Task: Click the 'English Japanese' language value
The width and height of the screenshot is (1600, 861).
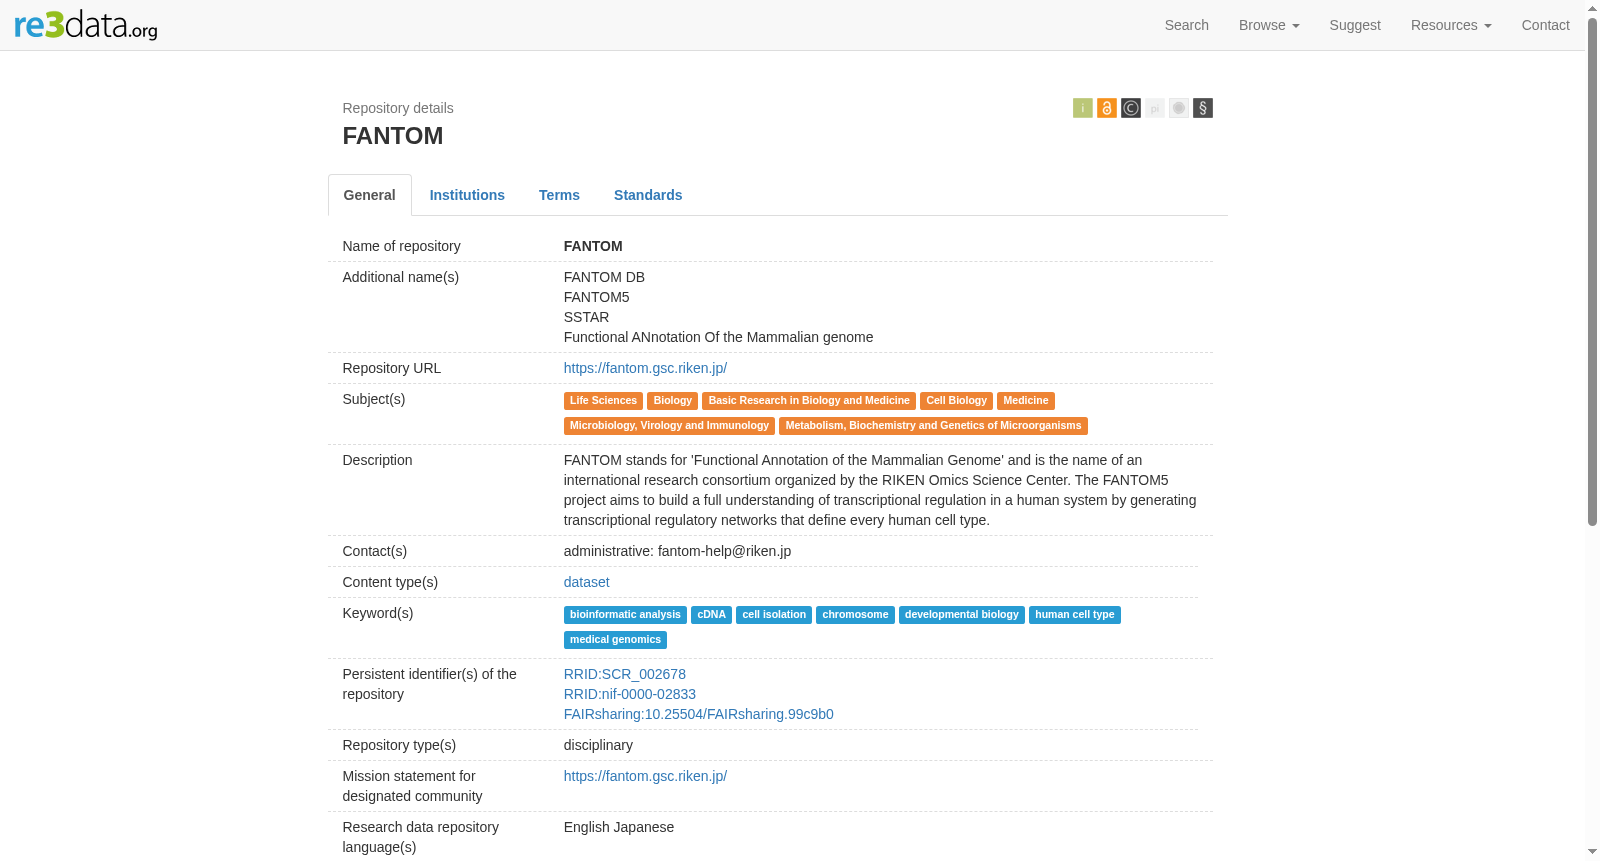Action: tap(619, 827)
